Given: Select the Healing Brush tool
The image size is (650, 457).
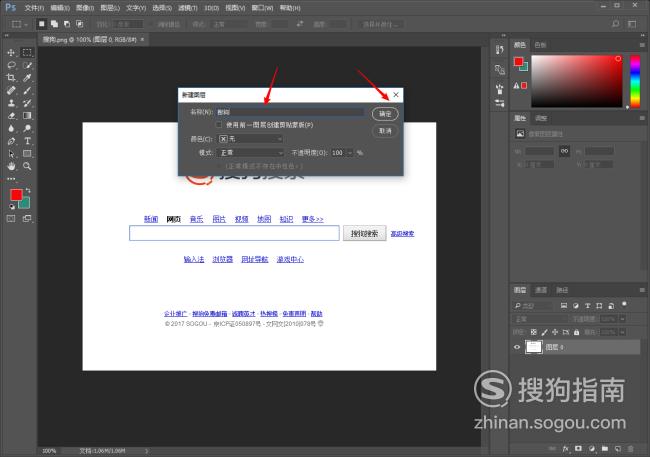Looking at the screenshot, I should [x=11, y=90].
